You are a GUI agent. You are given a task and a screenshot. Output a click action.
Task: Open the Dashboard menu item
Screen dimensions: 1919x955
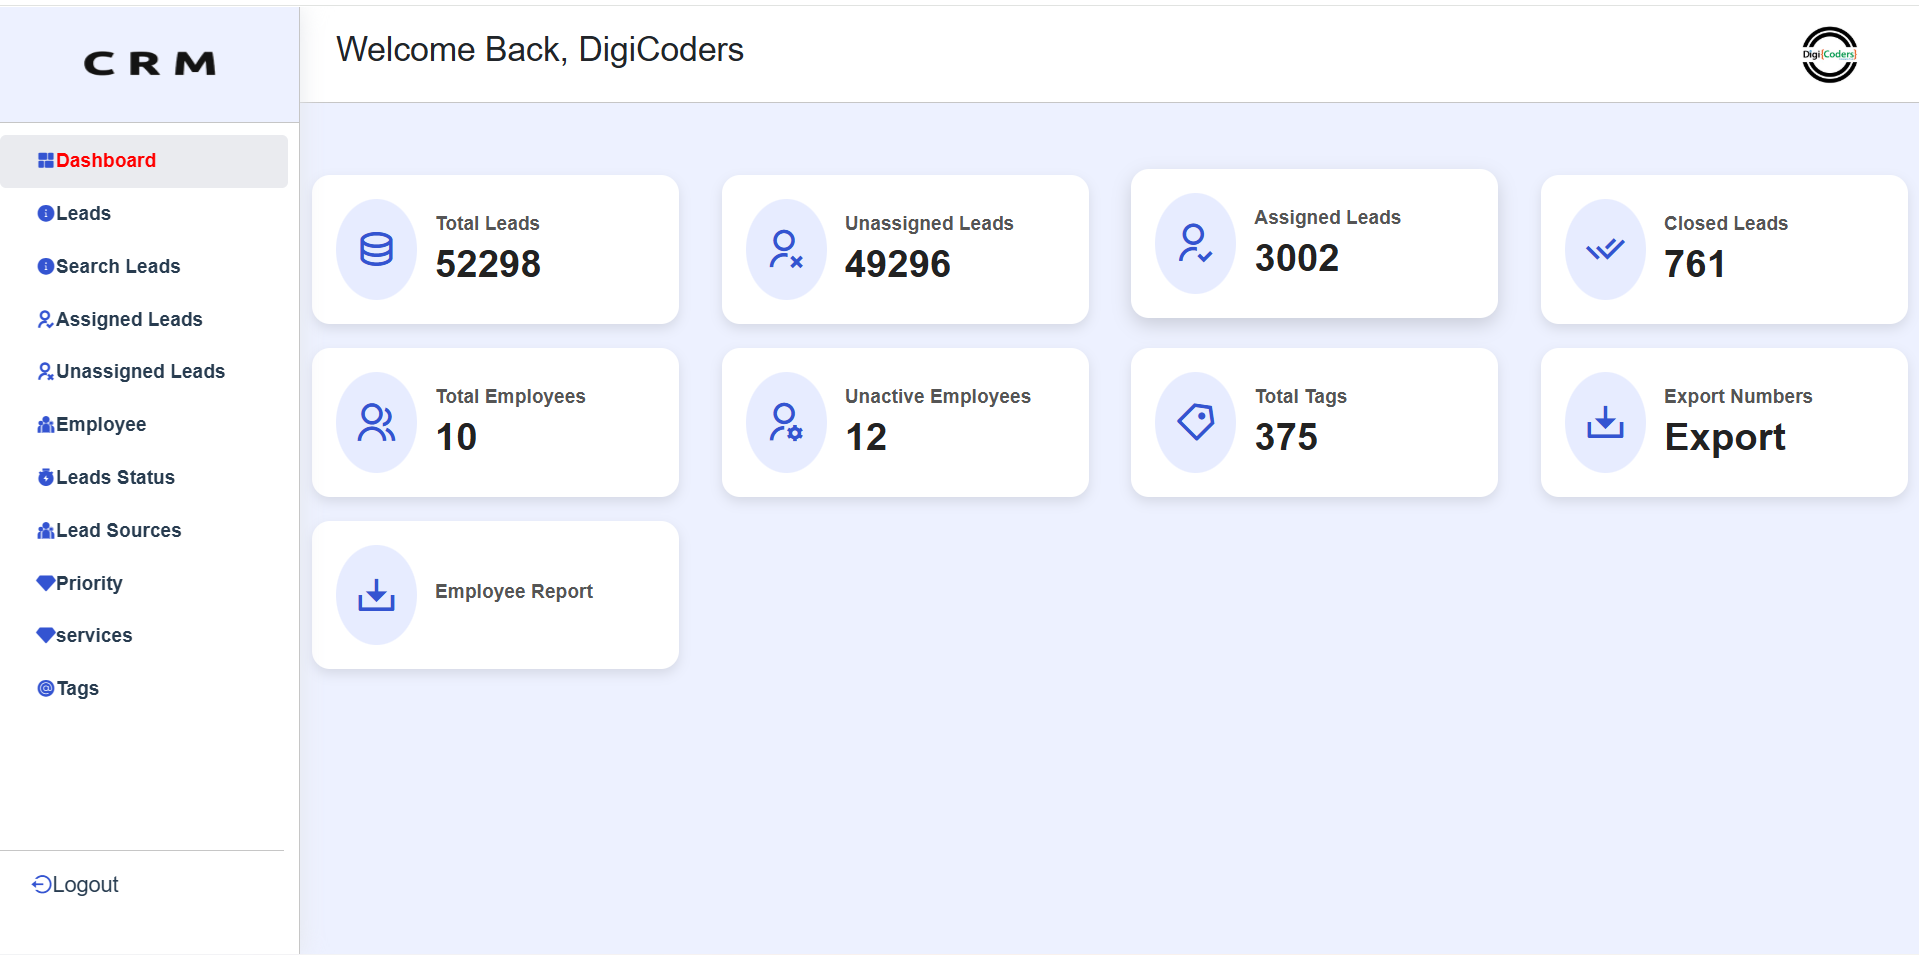click(144, 161)
